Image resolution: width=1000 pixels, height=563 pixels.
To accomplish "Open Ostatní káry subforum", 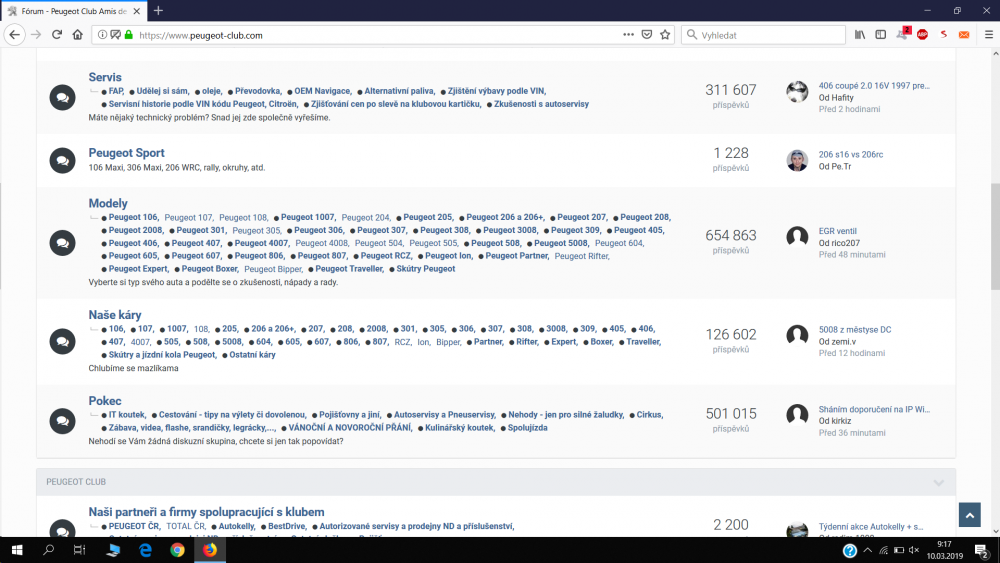I will [x=253, y=355].
